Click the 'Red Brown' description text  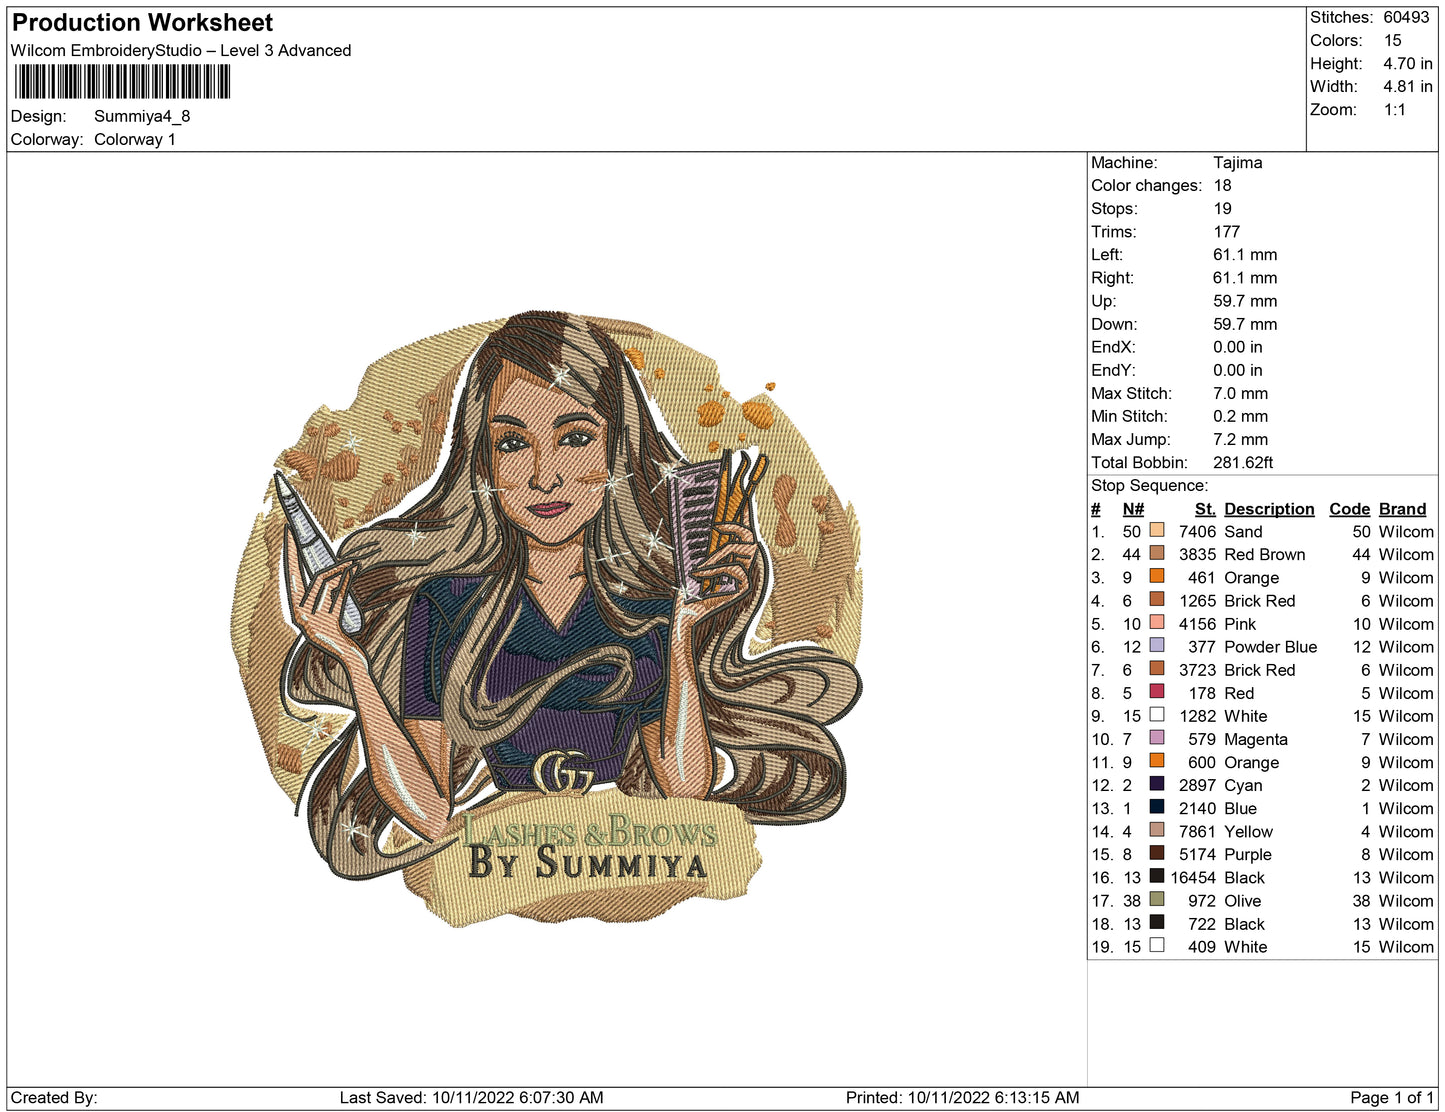1265,554
